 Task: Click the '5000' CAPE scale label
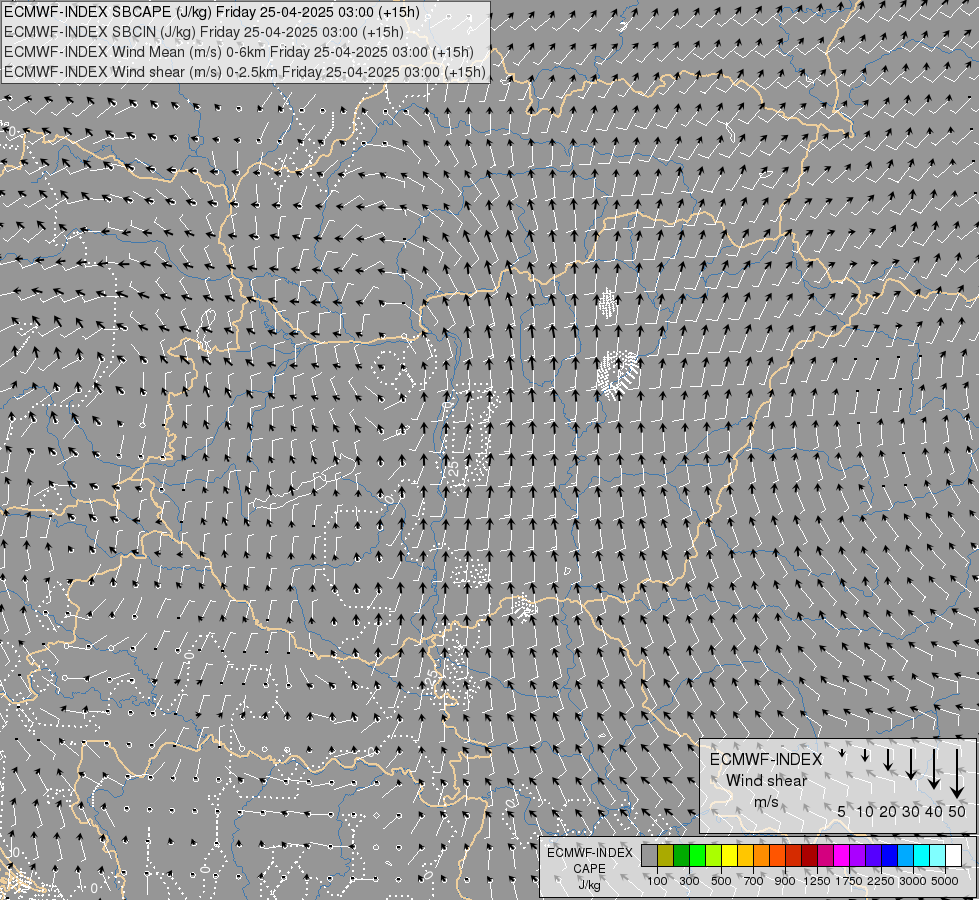(945, 881)
